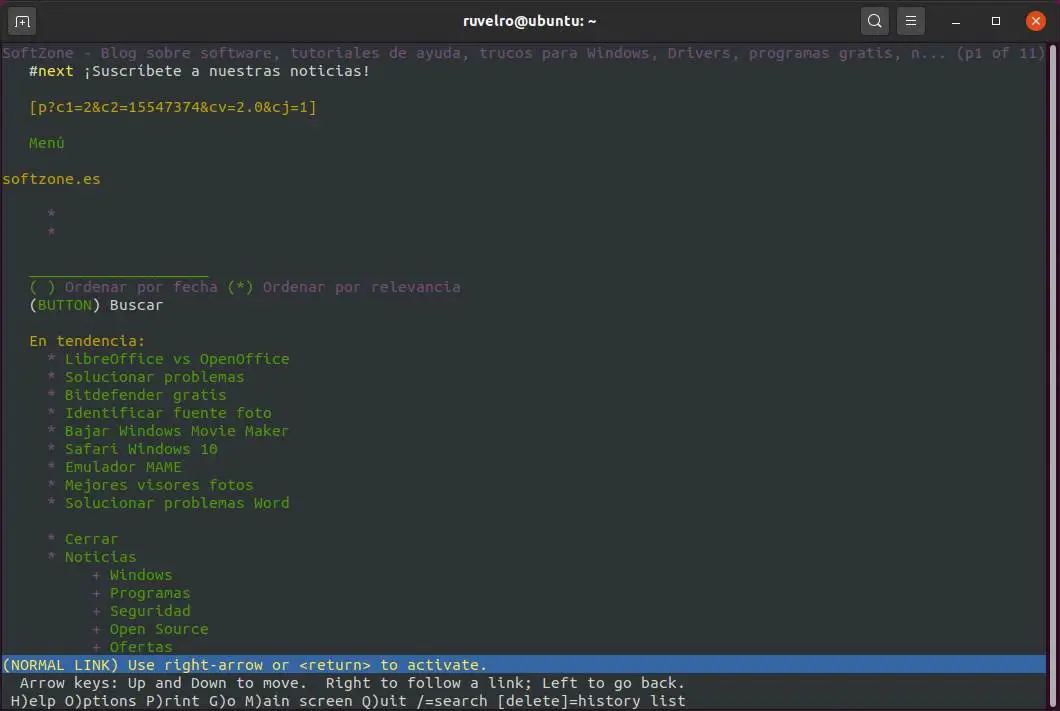Image resolution: width=1060 pixels, height=711 pixels.
Task: Click the 'ruvelro@ubuntu: ~' window title
Action: click(x=529, y=21)
